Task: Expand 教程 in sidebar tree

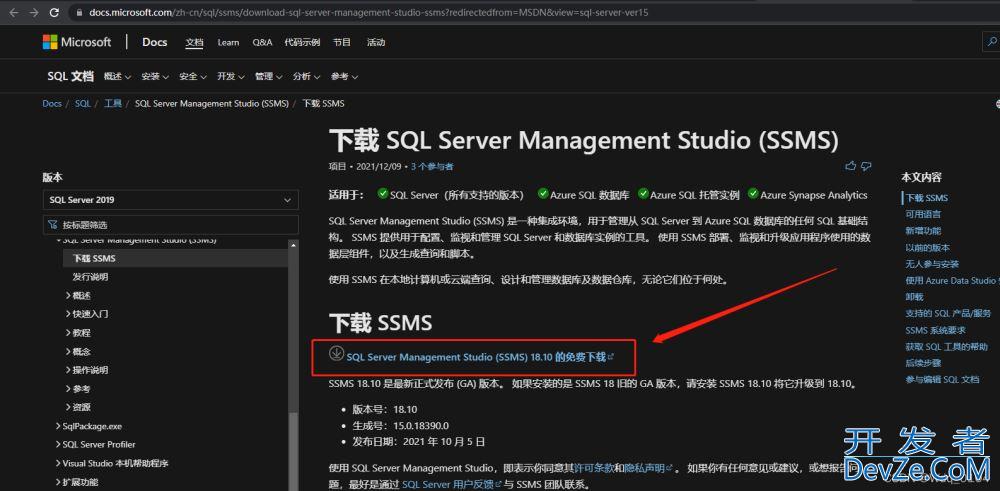Action: 78,332
